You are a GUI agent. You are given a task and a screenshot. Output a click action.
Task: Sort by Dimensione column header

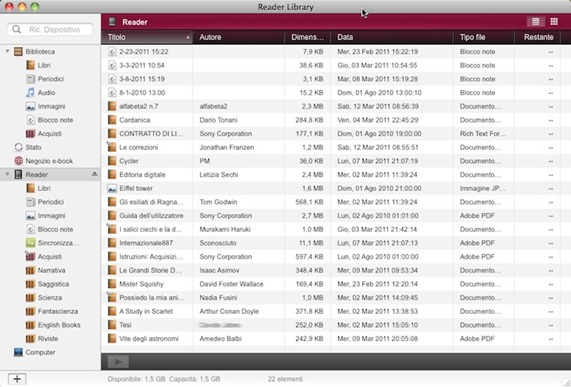click(307, 37)
